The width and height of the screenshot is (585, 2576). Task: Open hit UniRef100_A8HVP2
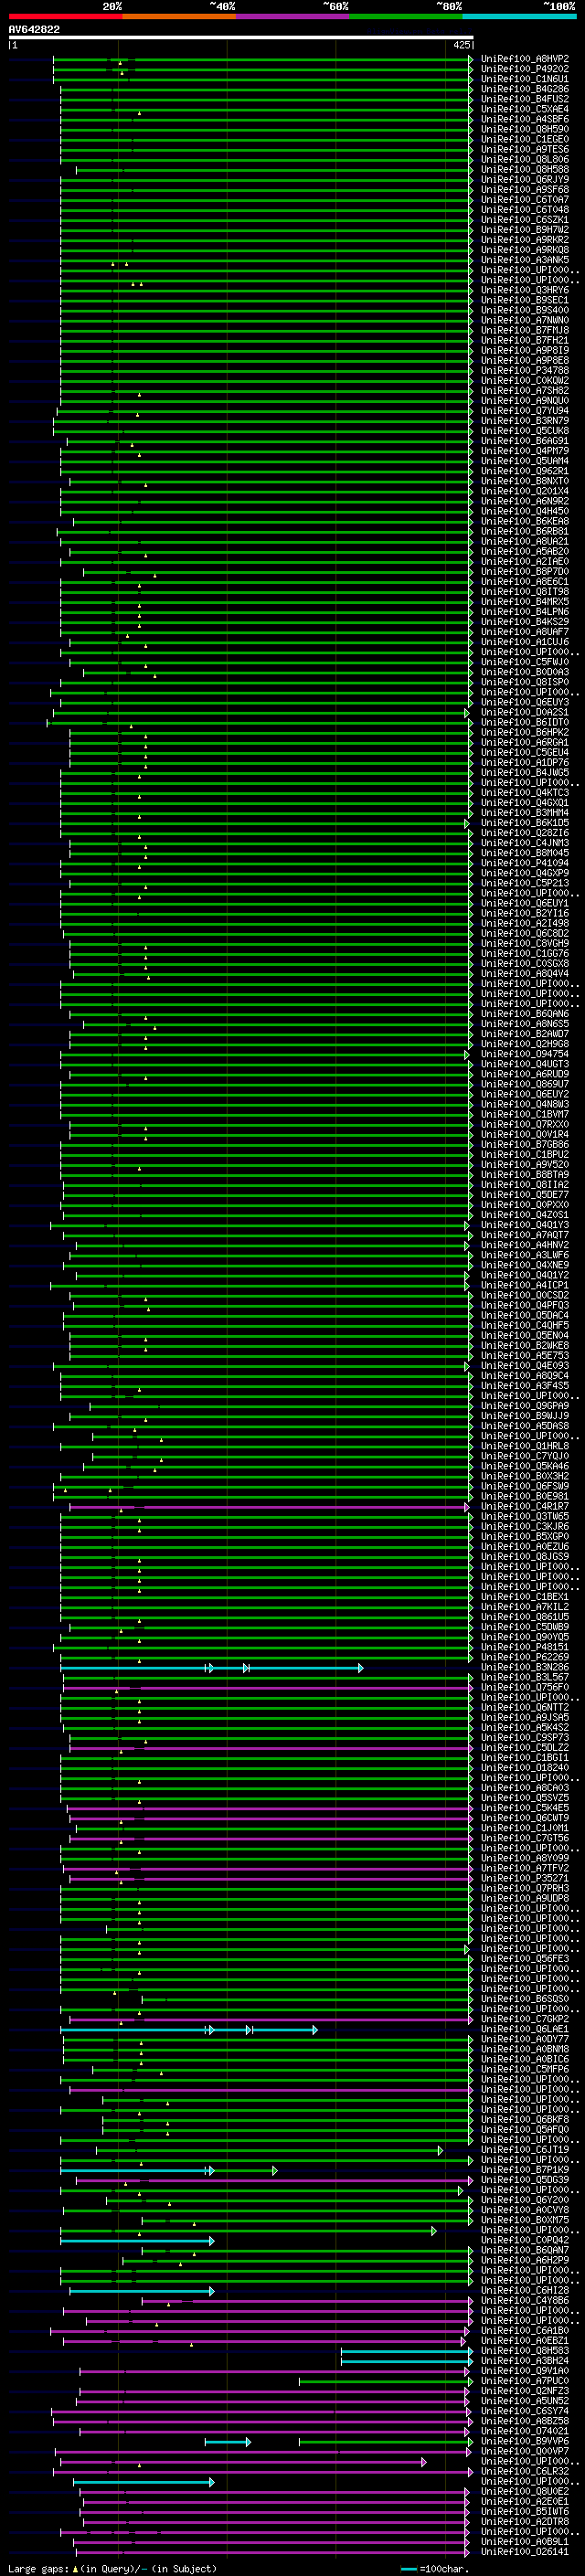[x=524, y=59]
